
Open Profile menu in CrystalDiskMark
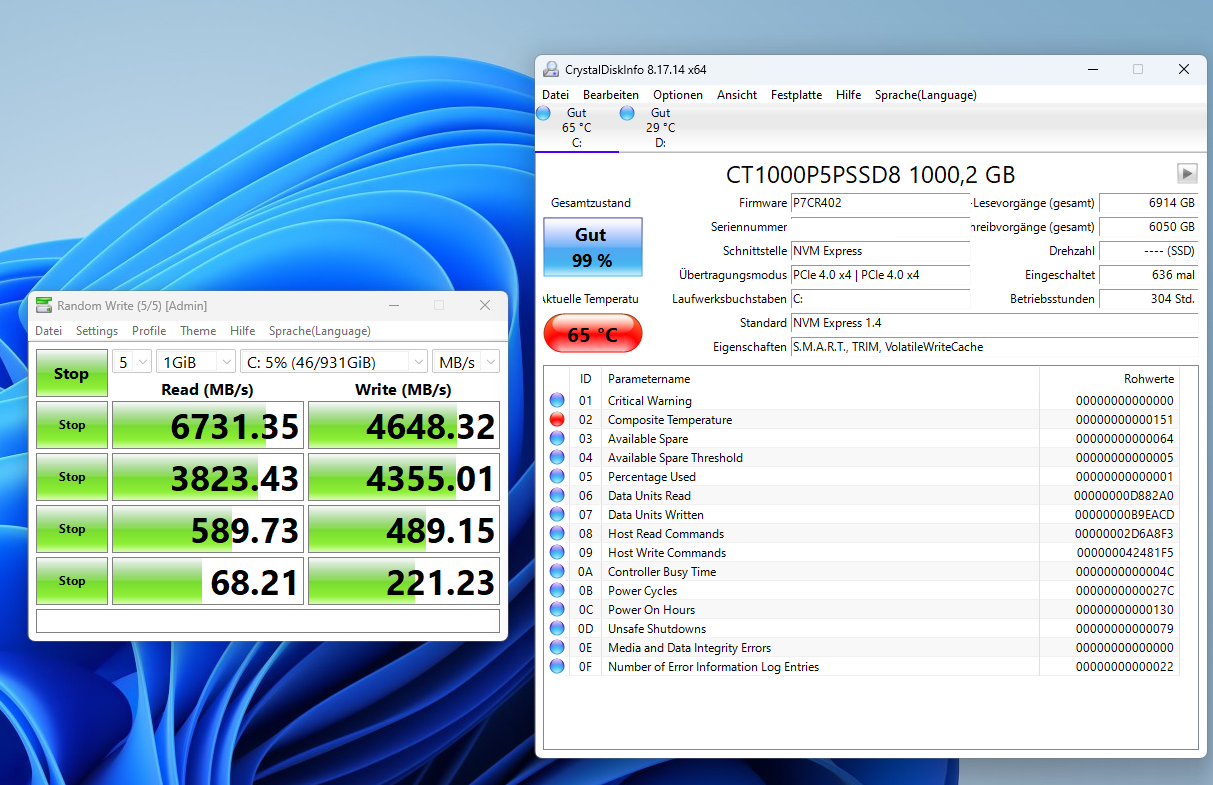click(149, 331)
